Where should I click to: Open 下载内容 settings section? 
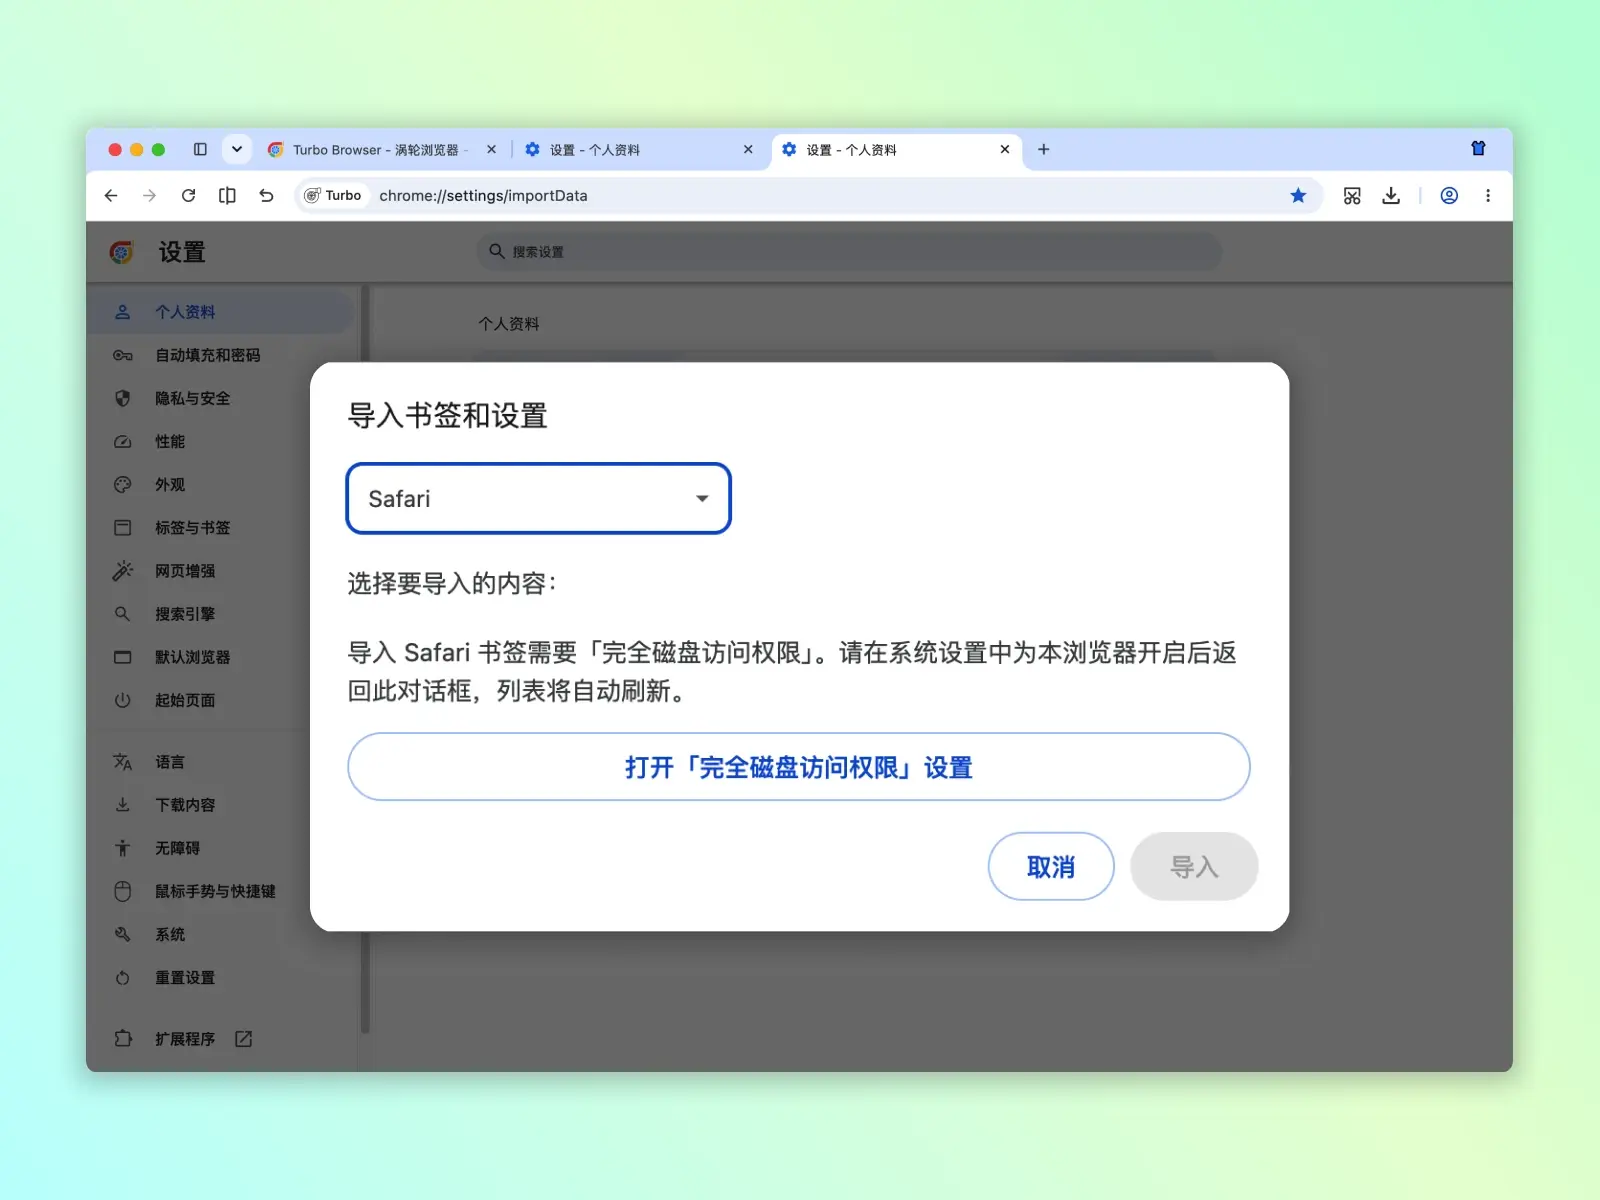point(220,805)
